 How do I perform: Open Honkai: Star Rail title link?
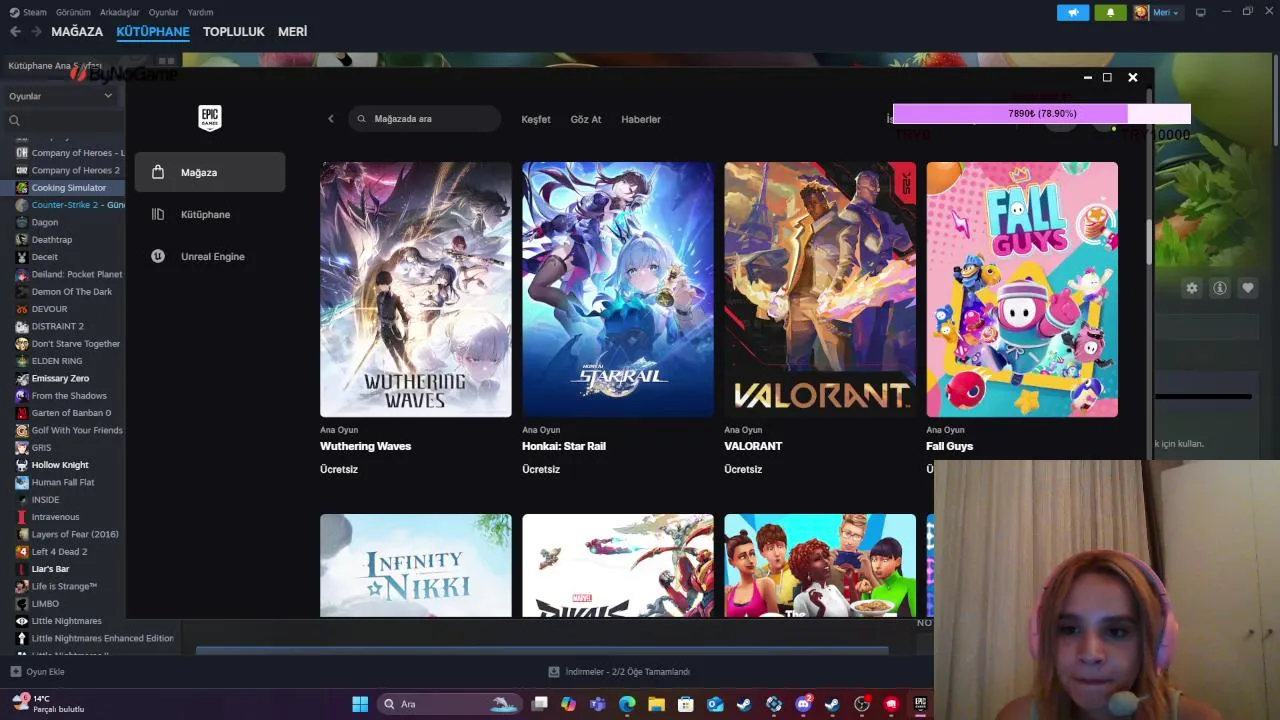564,446
